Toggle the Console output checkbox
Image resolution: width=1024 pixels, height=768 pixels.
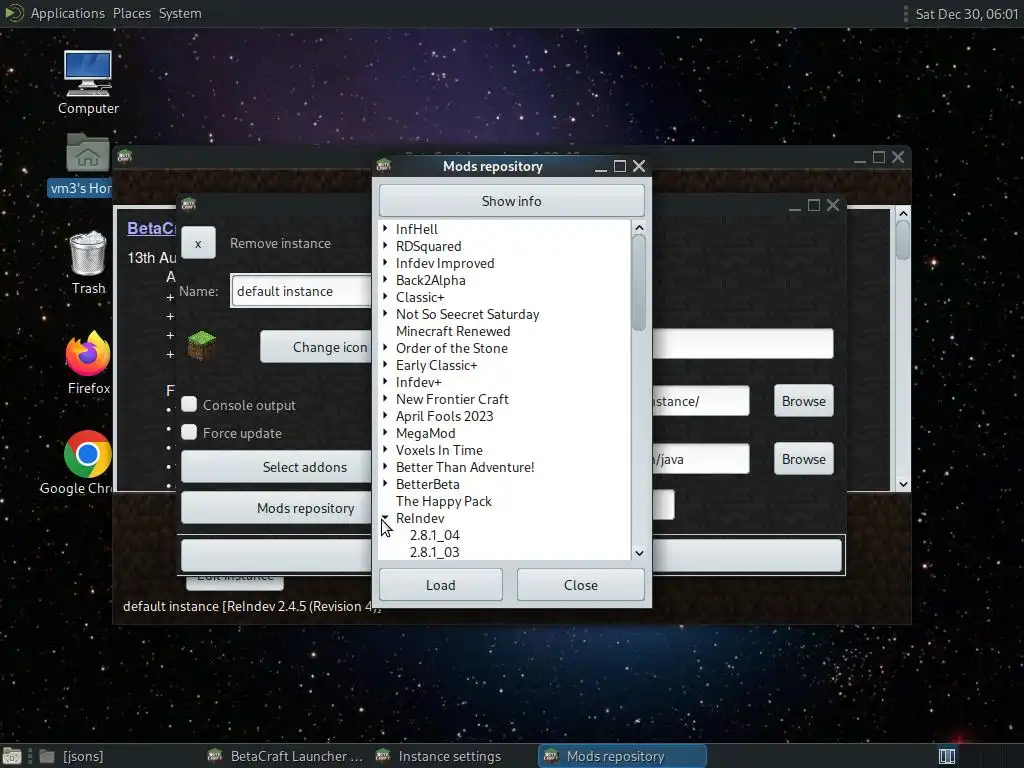point(189,404)
